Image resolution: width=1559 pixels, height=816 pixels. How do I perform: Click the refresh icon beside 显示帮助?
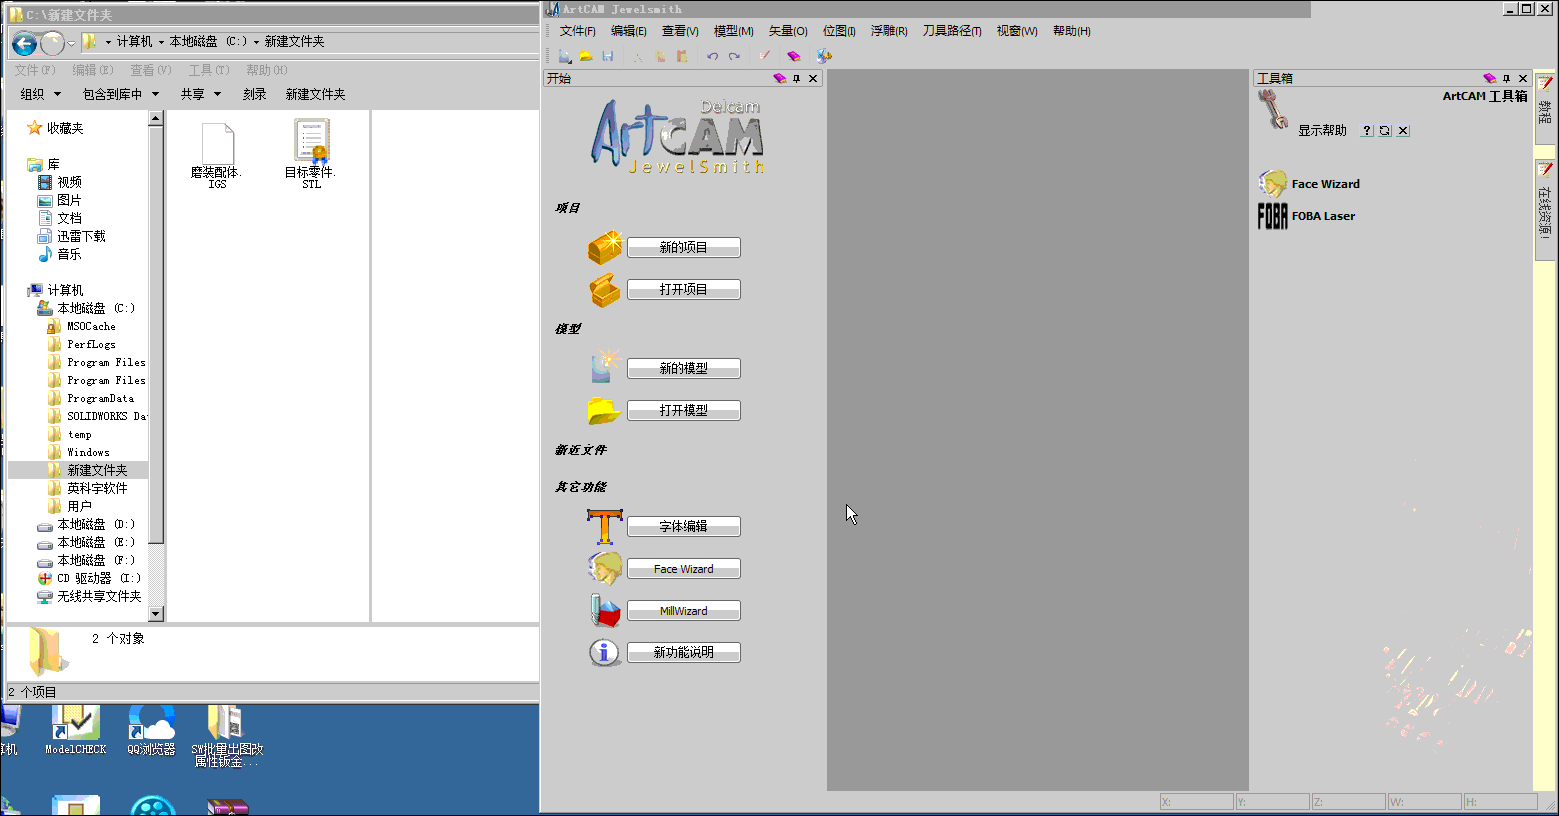1385,131
